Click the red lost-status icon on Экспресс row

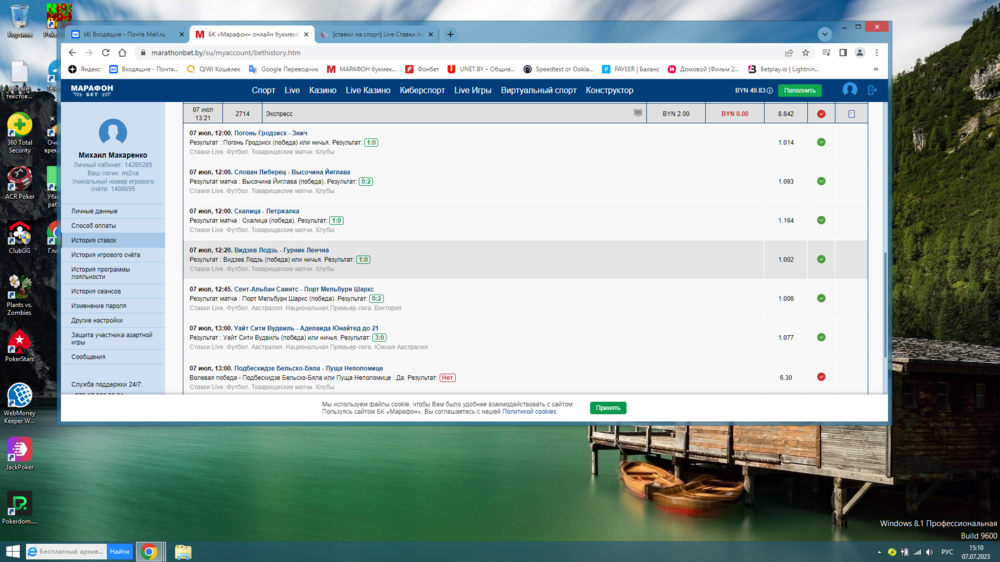(821, 114)
